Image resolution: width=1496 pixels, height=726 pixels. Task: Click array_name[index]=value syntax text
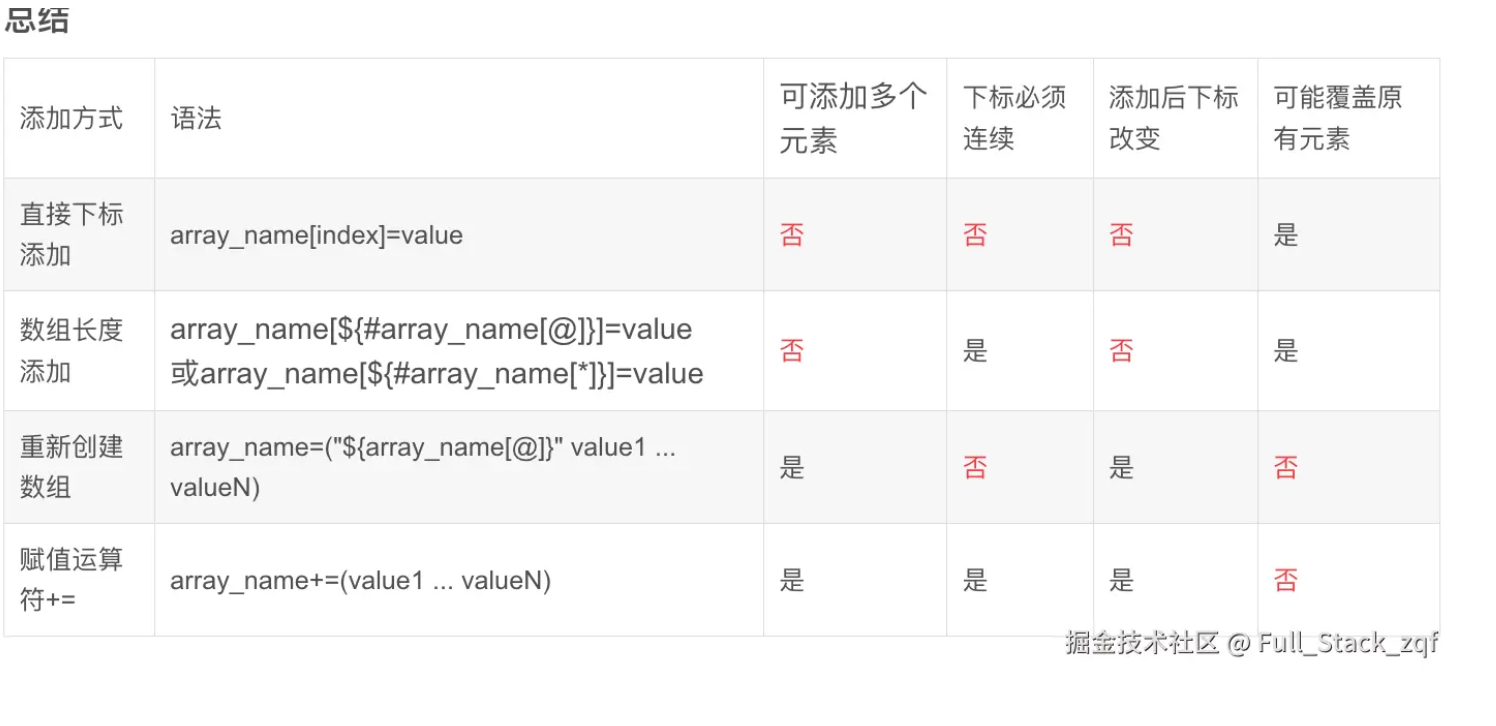[x=316, y=235]
